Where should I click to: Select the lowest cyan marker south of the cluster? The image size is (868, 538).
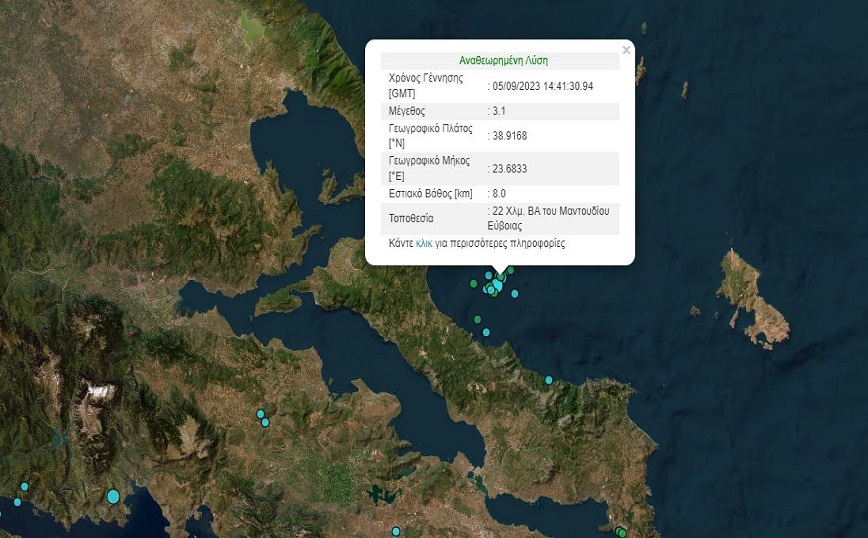(x=486, y=332)
